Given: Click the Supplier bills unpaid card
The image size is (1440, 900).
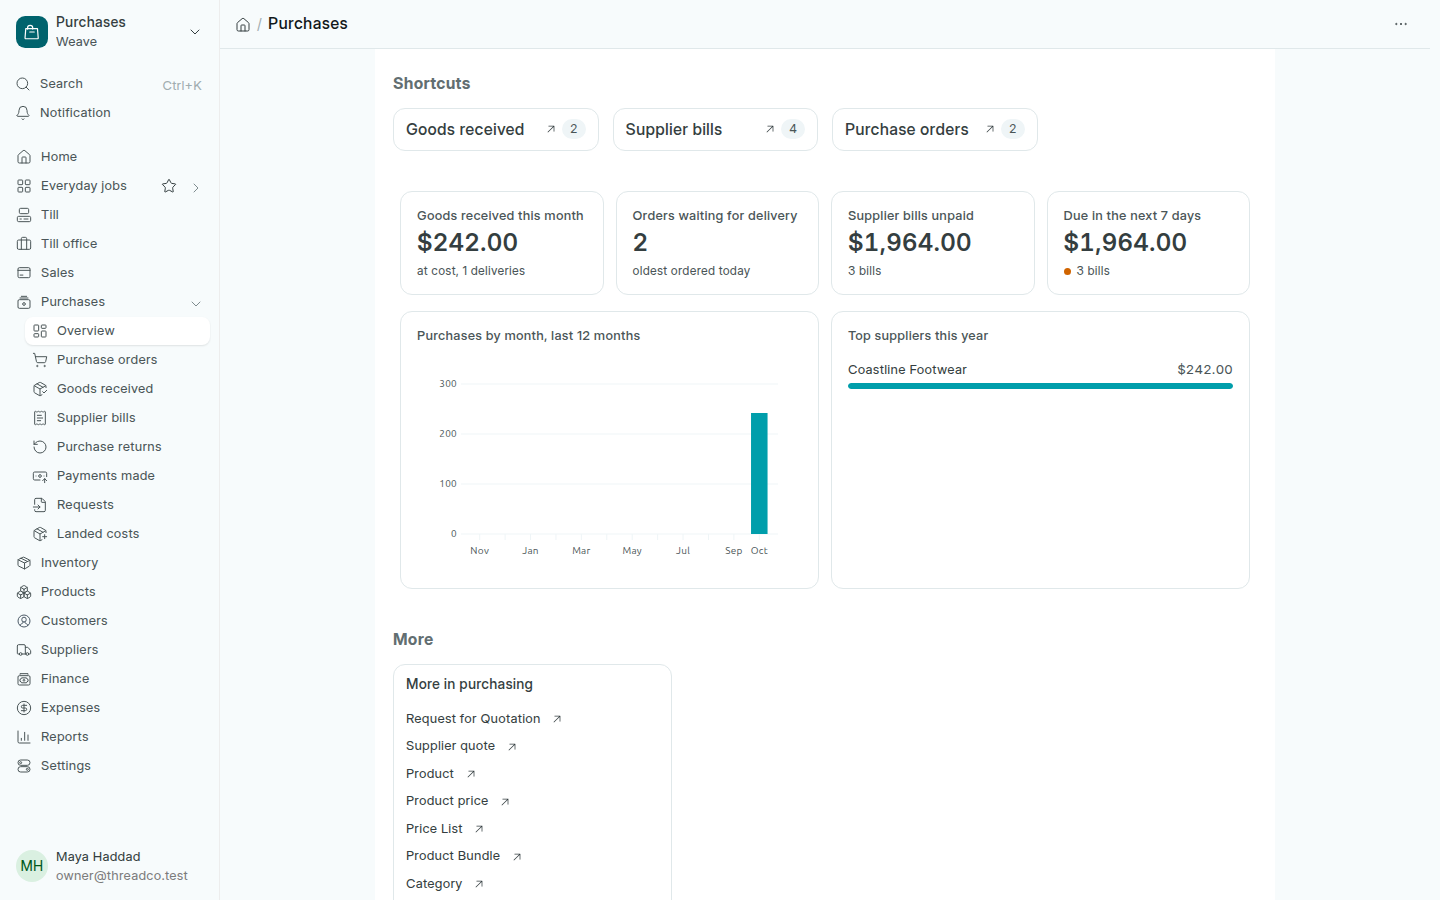Looking at the screenshot, I should (933, 243).
